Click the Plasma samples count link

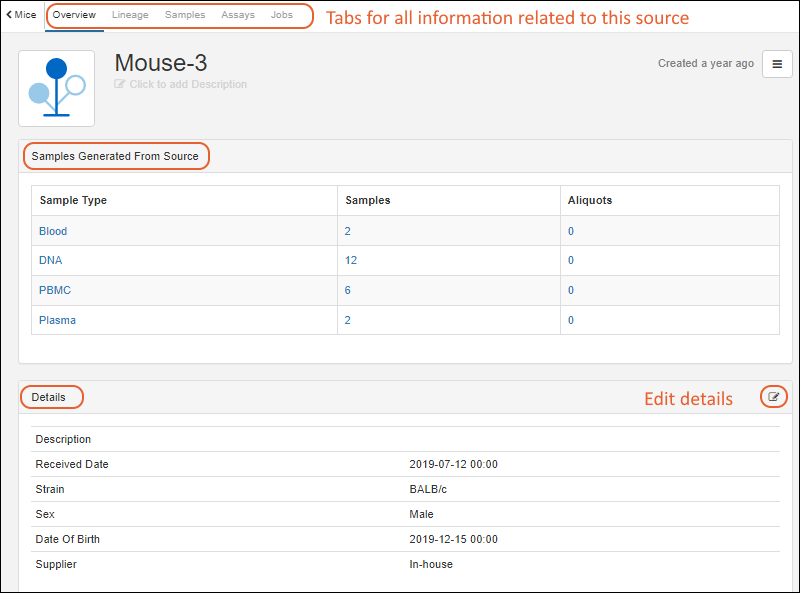348,320
